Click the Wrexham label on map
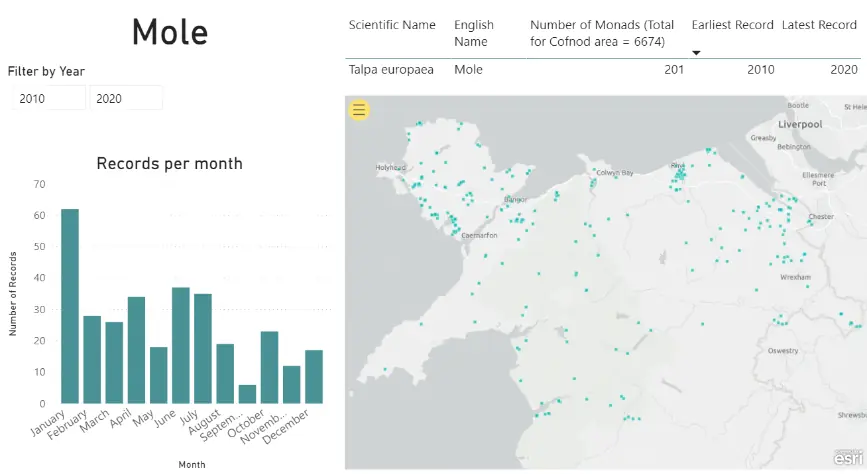Image resolution: width=867 pixels, height=474 pixels. click(795, 277)
